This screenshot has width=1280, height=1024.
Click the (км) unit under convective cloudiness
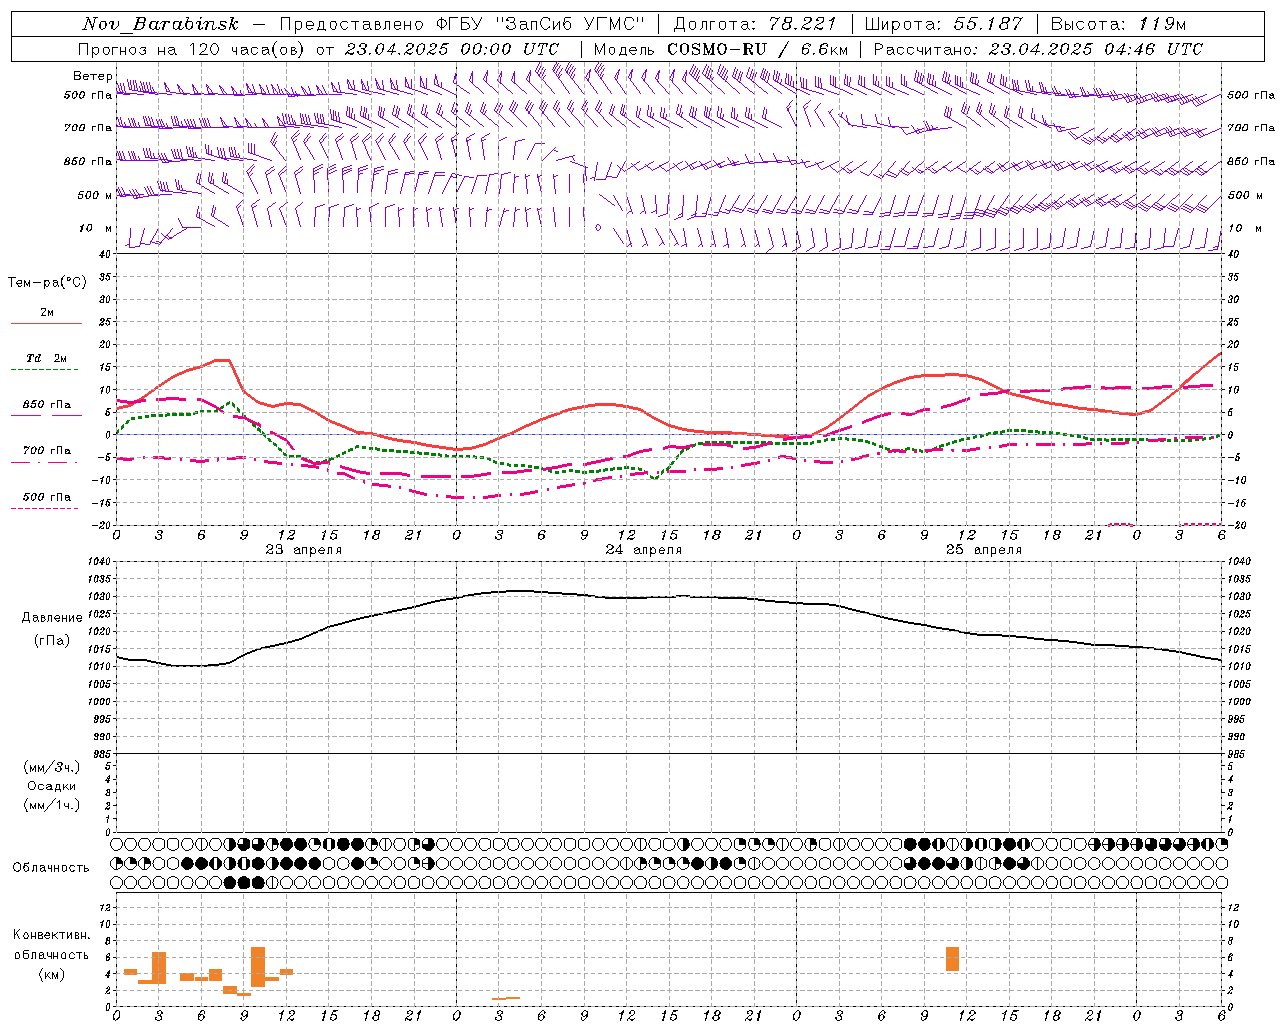tap(52, 974)
